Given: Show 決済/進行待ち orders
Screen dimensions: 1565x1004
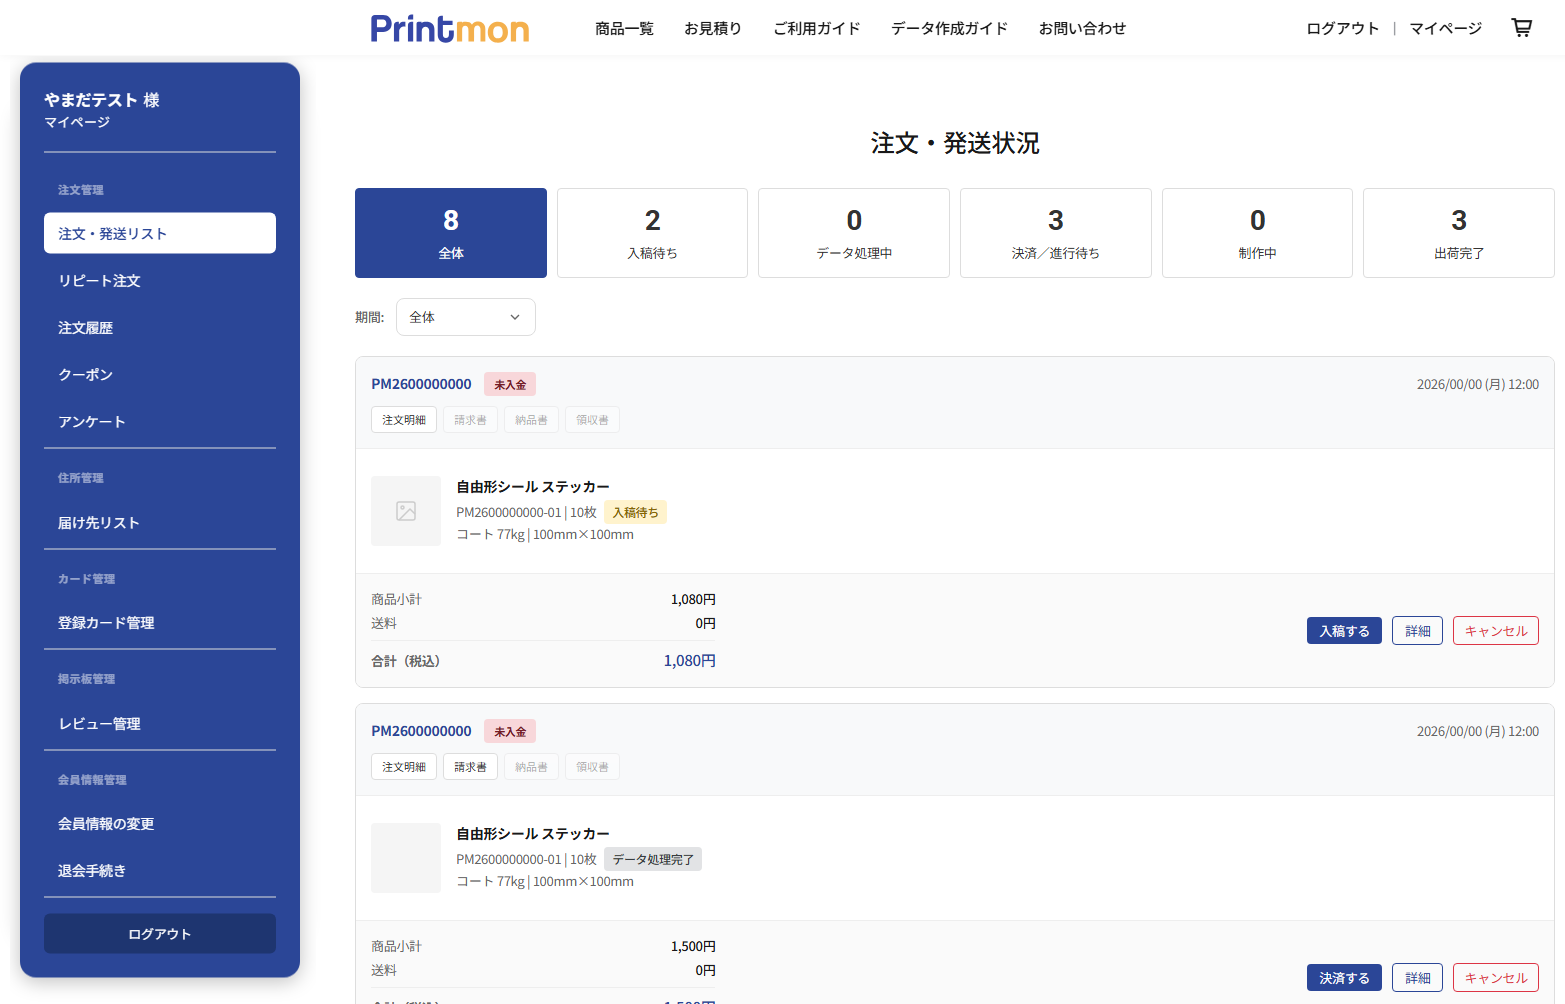Looking at the screenshot, I should click(1055, 233).
